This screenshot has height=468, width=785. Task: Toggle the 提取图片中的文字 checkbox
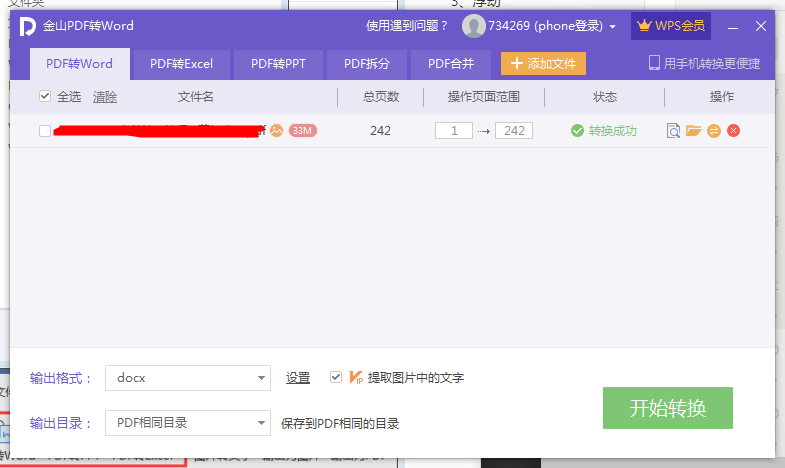[x=336, y=377]
